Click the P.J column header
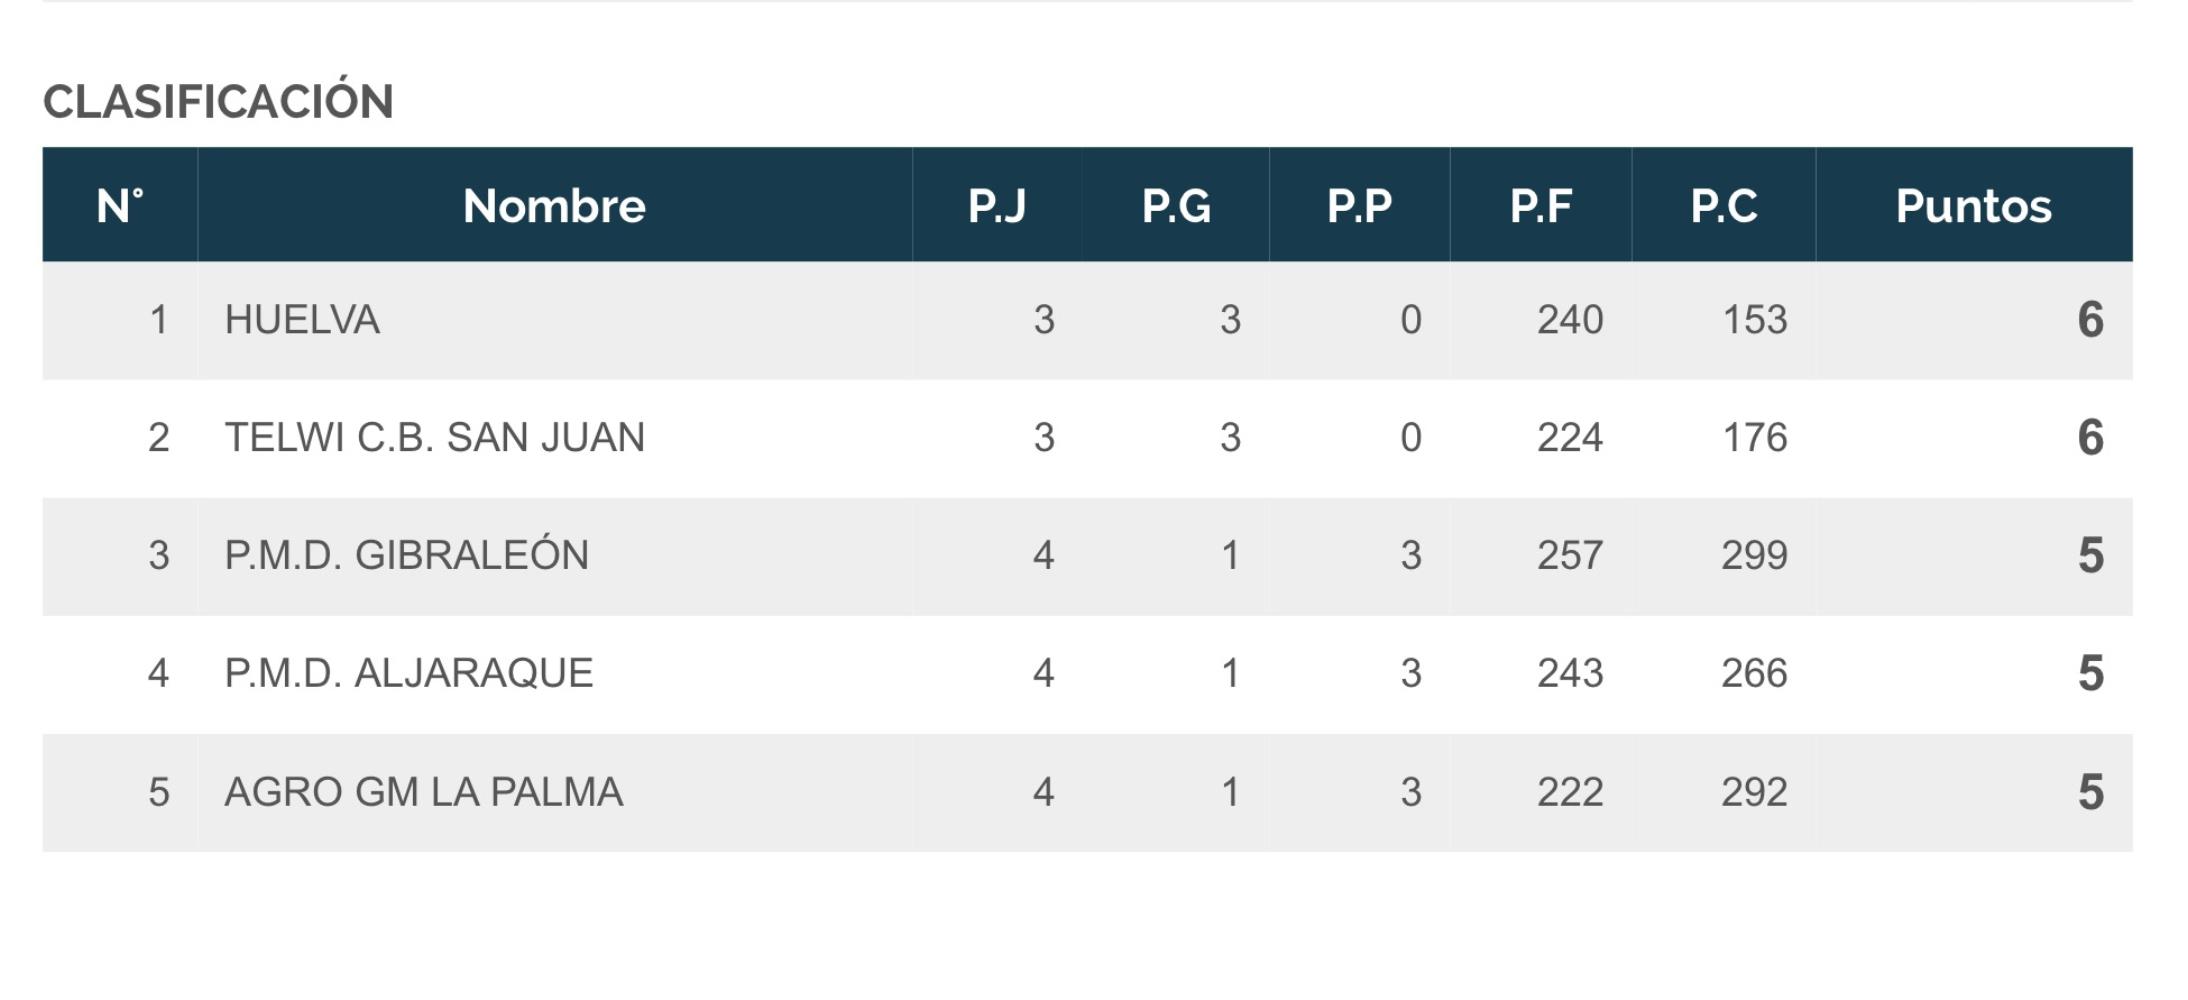The height and width of the screenshot is (1000, 2188). [996, 206]
